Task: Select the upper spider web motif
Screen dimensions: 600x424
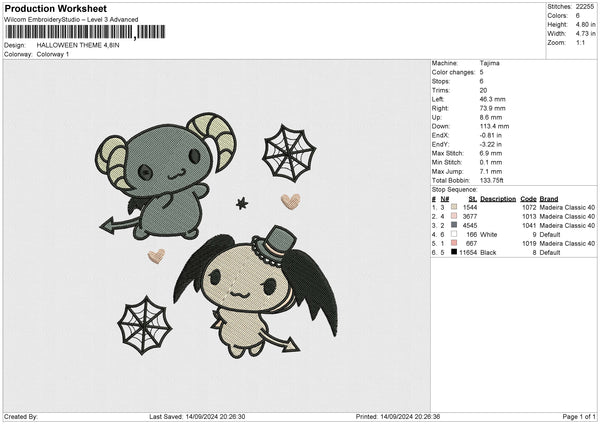Action: [289, 153]
